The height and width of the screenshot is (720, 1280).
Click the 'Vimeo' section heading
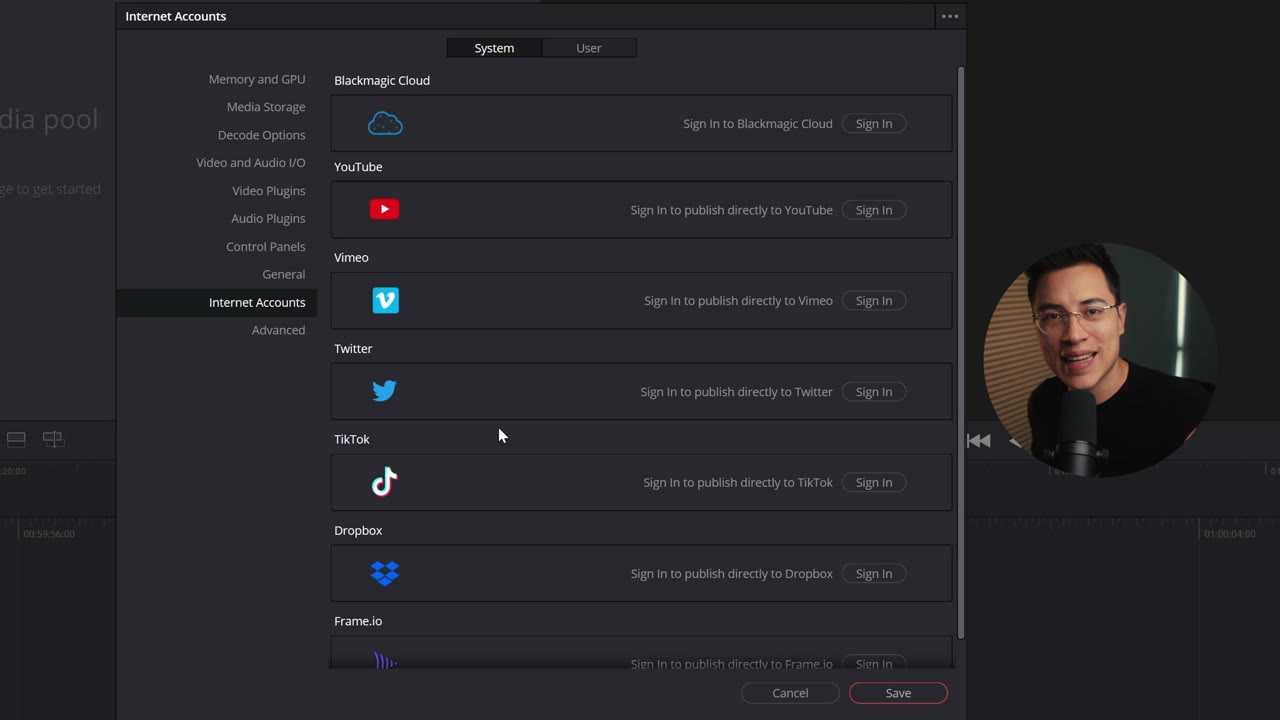[x=351, y=258]
